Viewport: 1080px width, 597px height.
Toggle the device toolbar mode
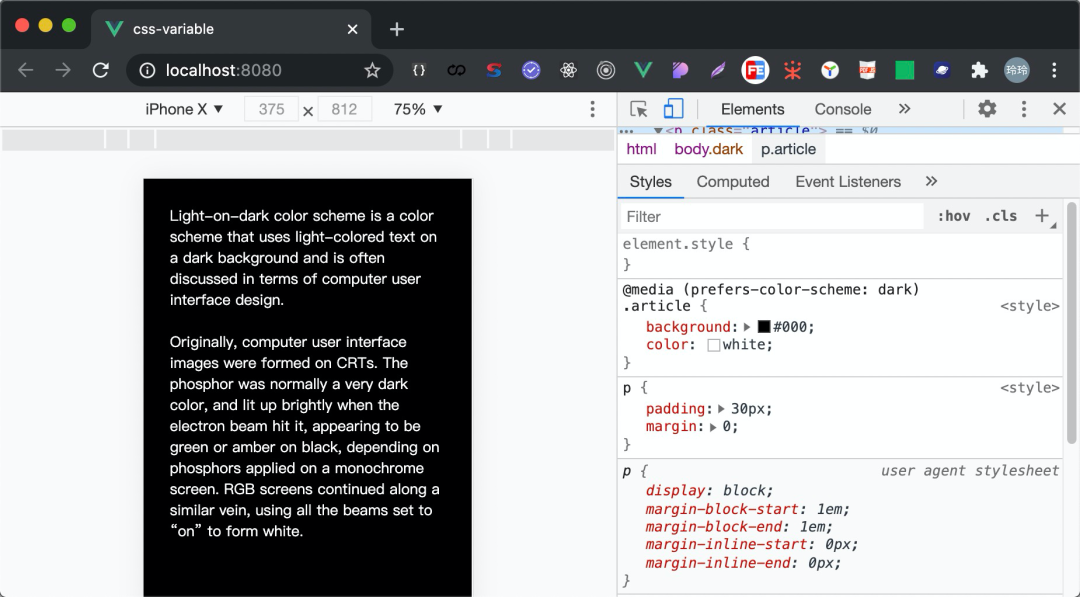pyautogui.click(x=673, y=109)
